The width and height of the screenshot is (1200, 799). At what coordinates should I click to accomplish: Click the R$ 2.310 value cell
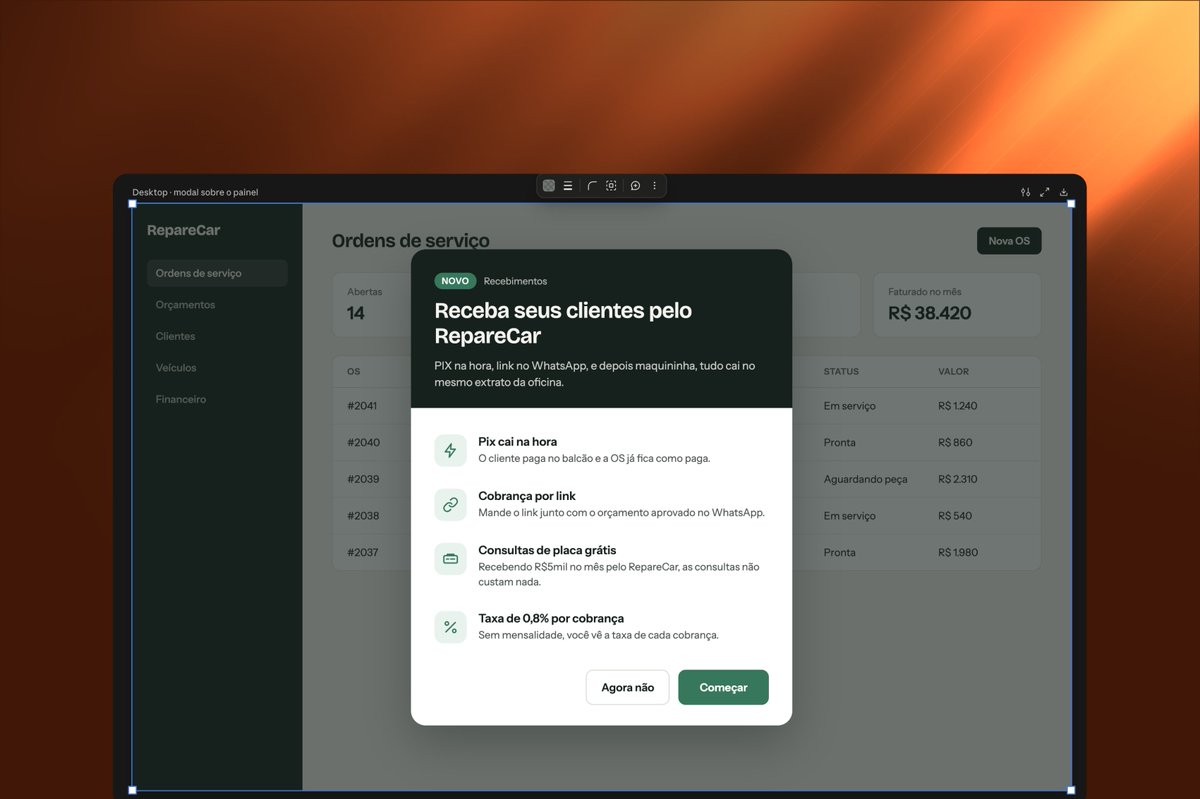(958, 479)
